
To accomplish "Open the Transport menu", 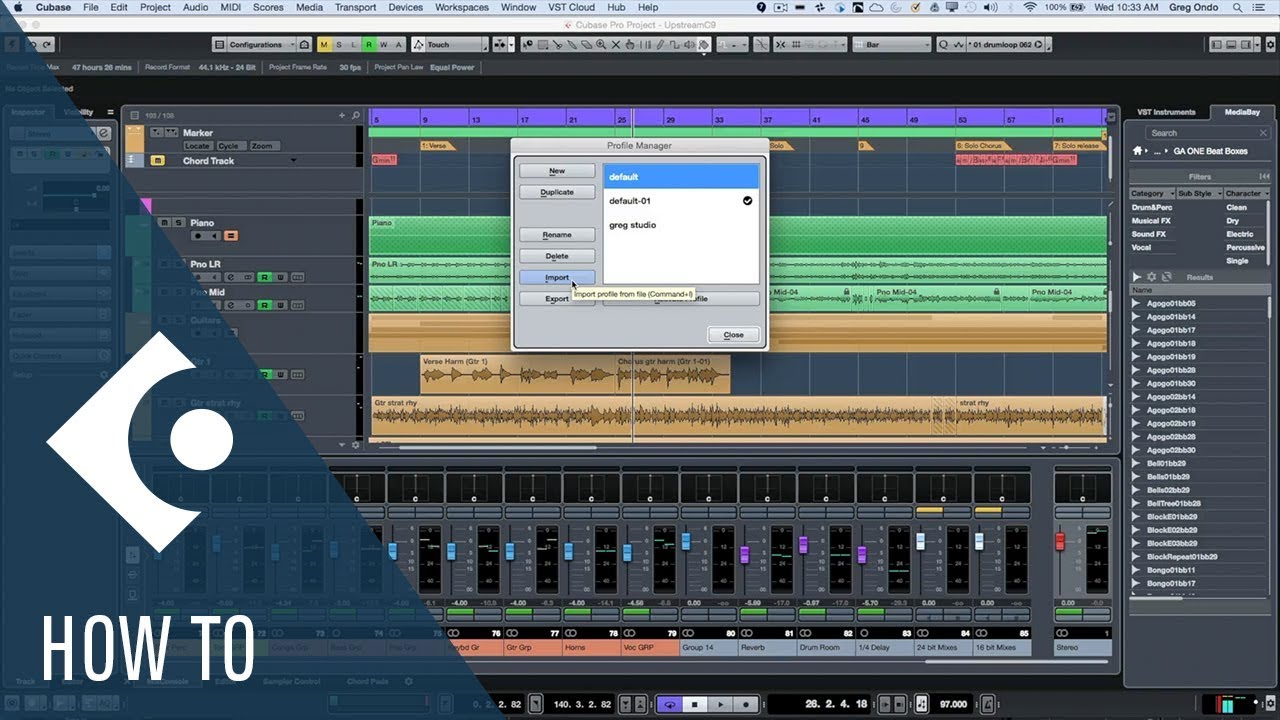I will [x=355, y=7].
